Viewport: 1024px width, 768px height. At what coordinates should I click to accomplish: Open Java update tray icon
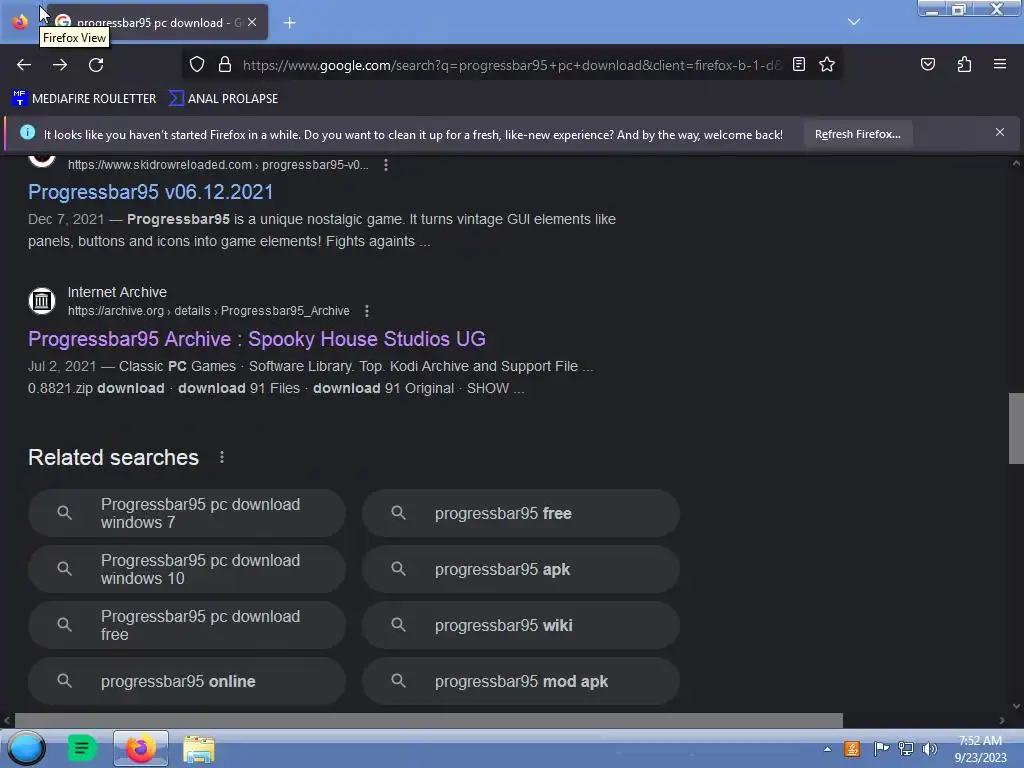pyautogui.click(x=852, y=749)
